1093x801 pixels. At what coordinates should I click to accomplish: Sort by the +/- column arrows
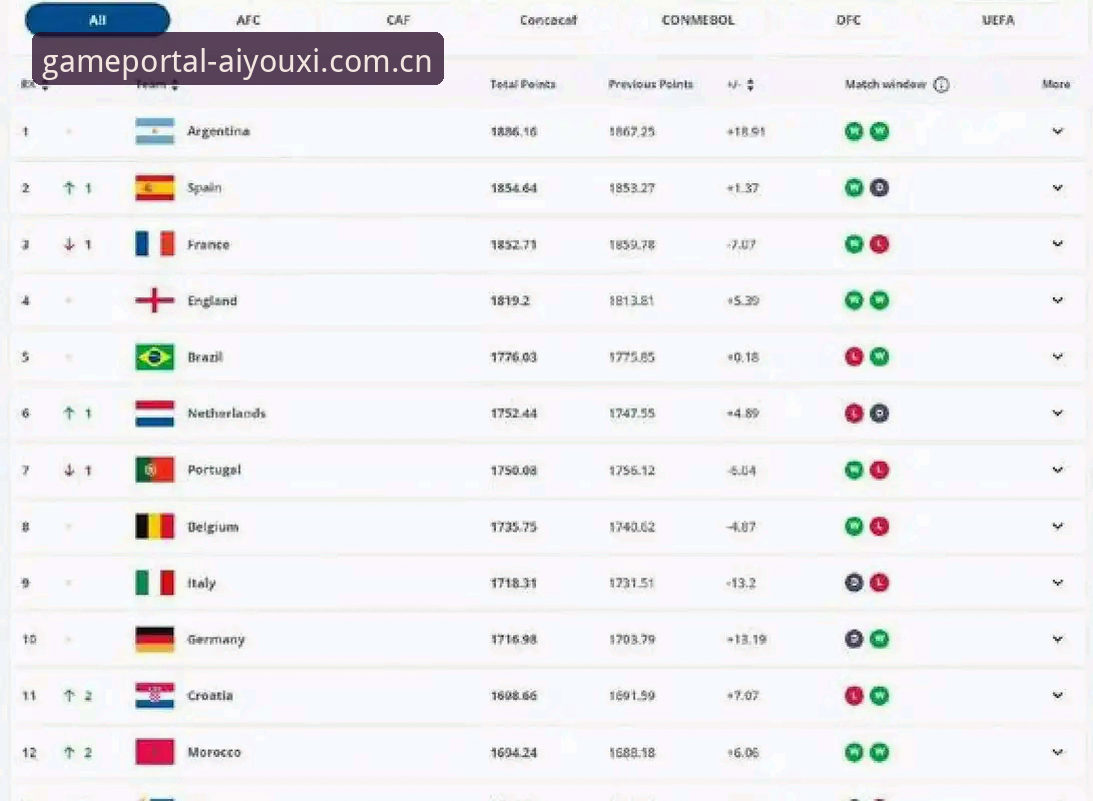point(750,84)
